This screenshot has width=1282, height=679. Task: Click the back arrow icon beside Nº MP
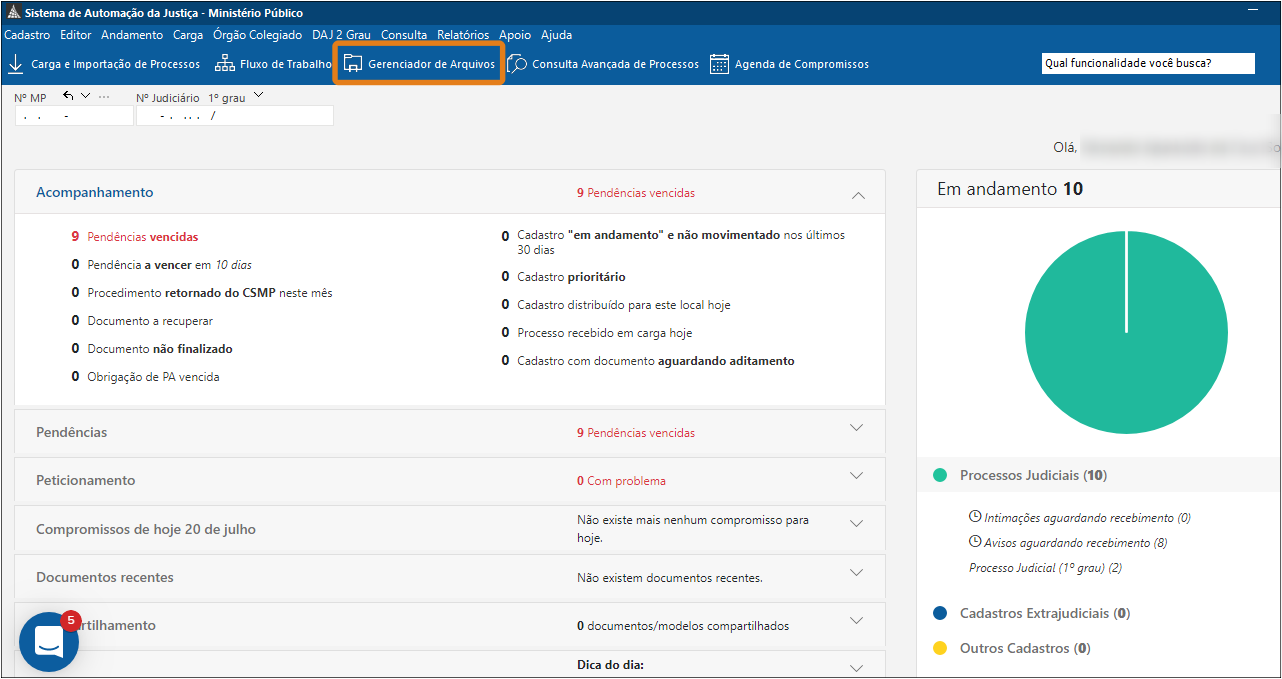[68, 96]
